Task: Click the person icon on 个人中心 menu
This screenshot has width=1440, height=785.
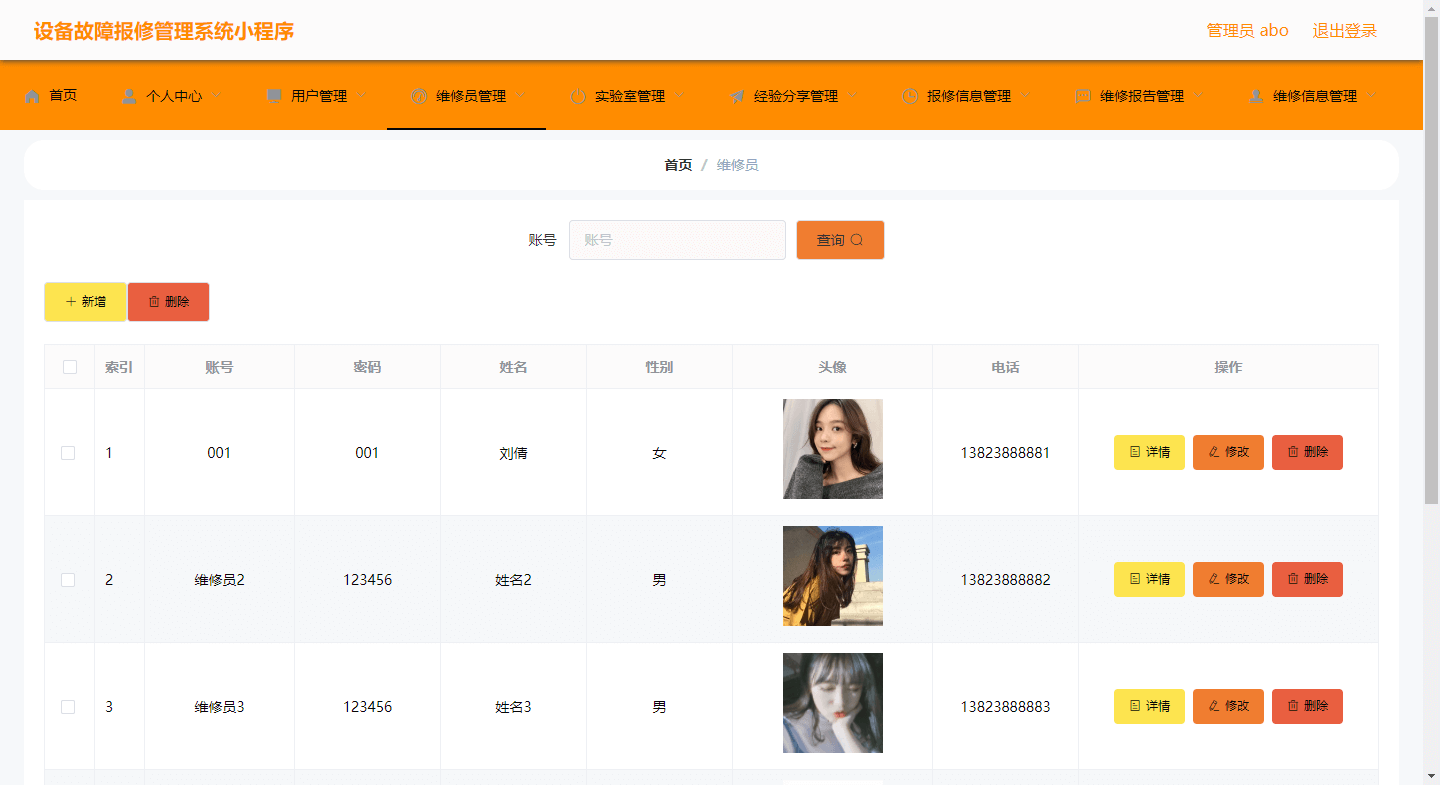Action: 128,96
